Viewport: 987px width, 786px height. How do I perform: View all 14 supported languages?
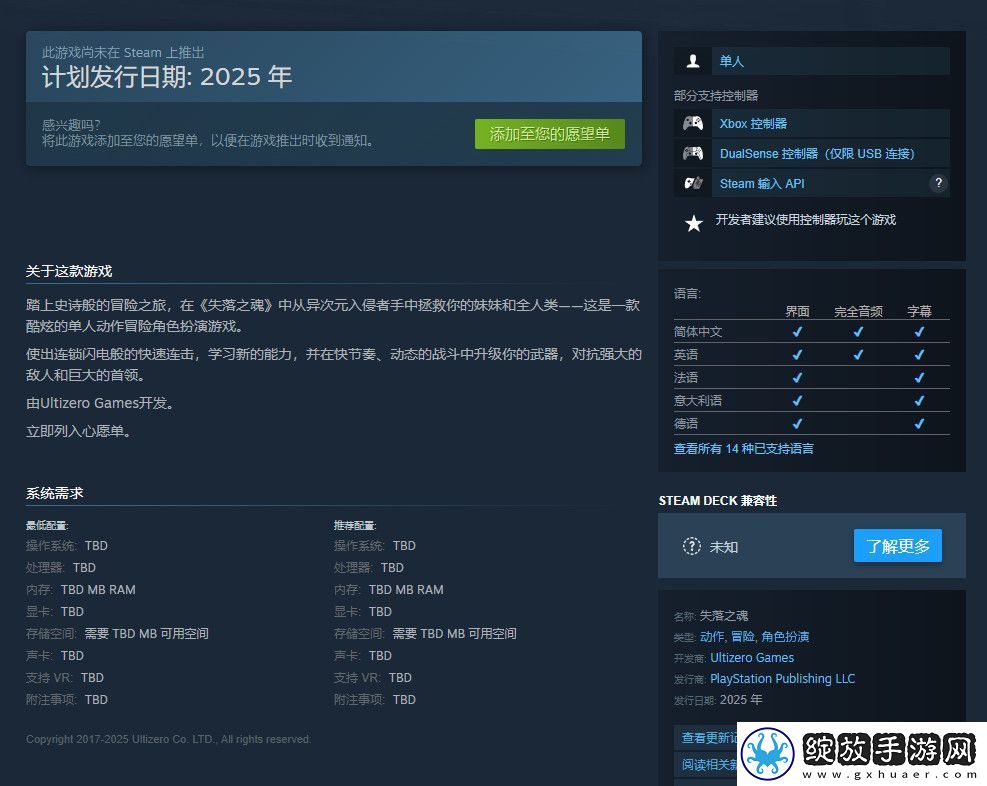743,449
